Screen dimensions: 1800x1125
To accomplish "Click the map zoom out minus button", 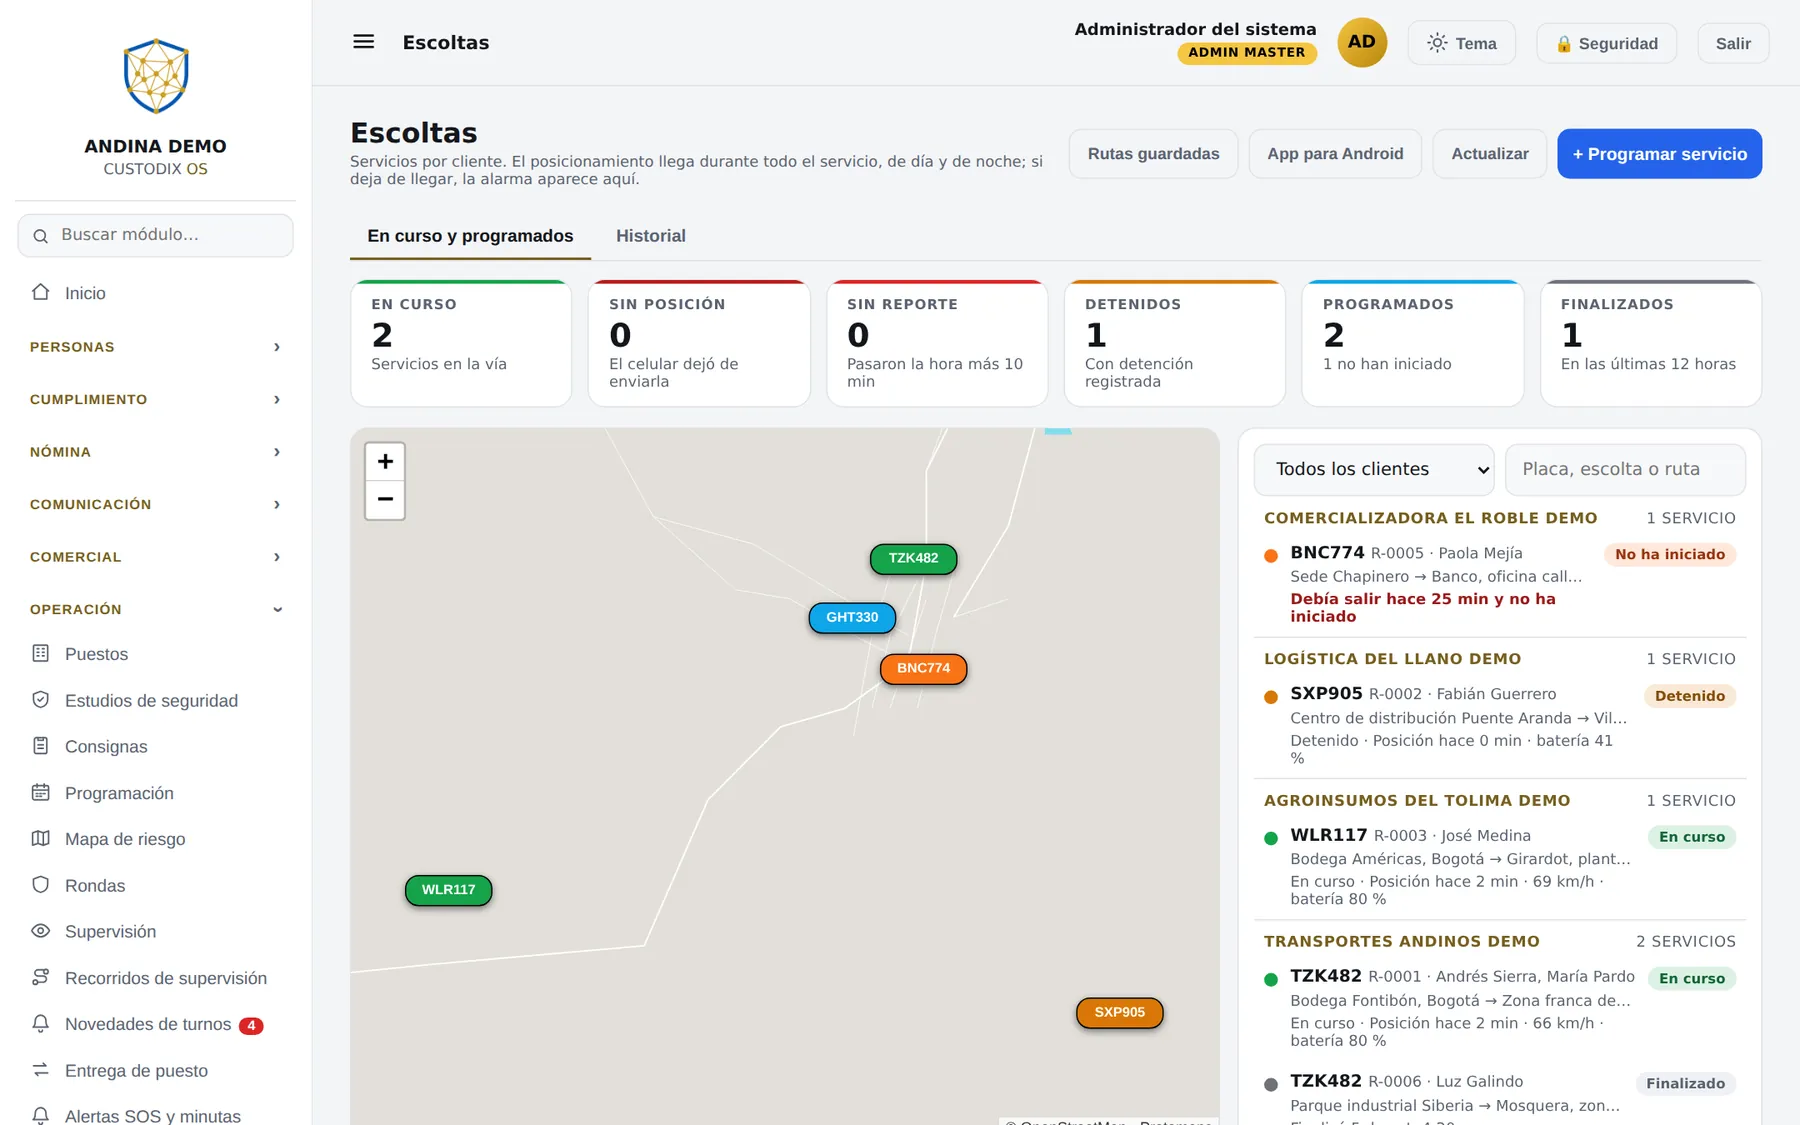I will 385,499.
